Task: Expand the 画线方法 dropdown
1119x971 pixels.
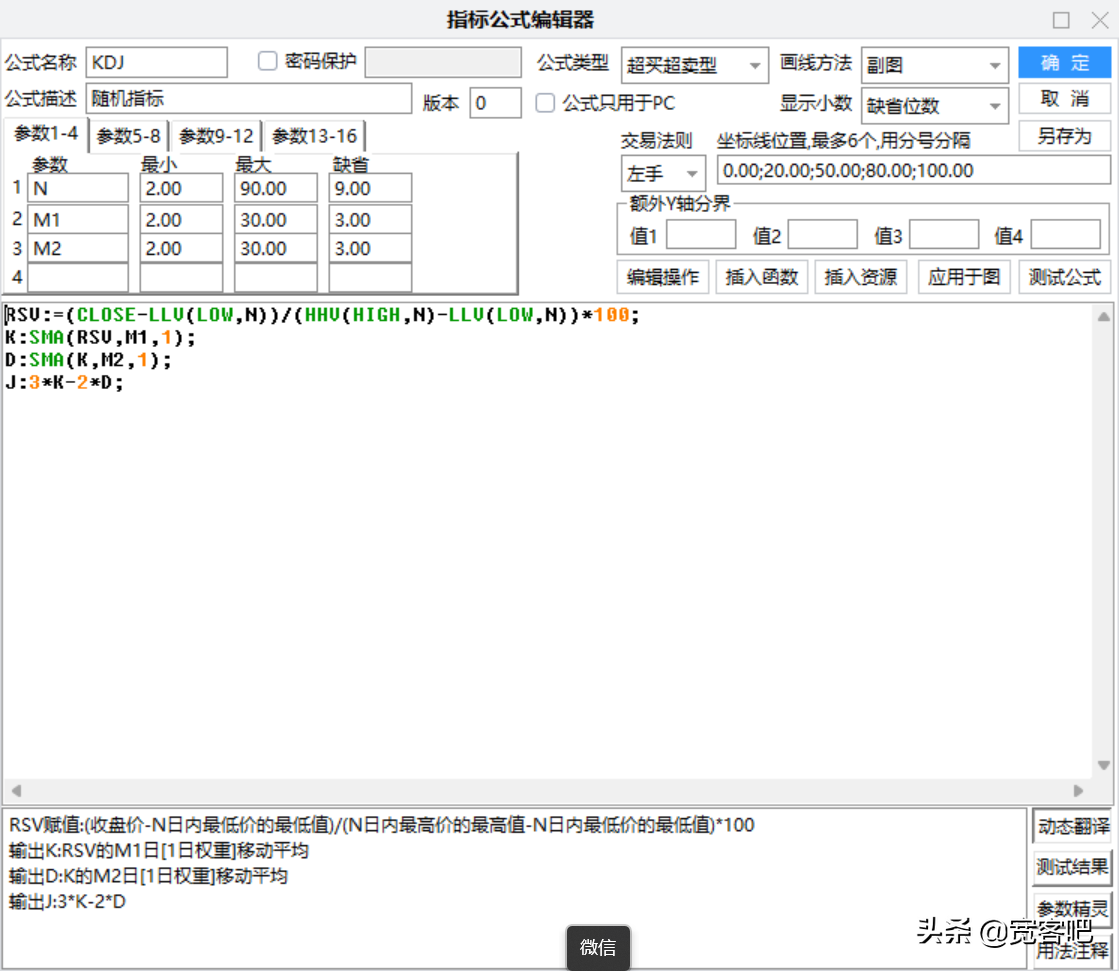Action: pyautogui.click(x=935, y=66)
